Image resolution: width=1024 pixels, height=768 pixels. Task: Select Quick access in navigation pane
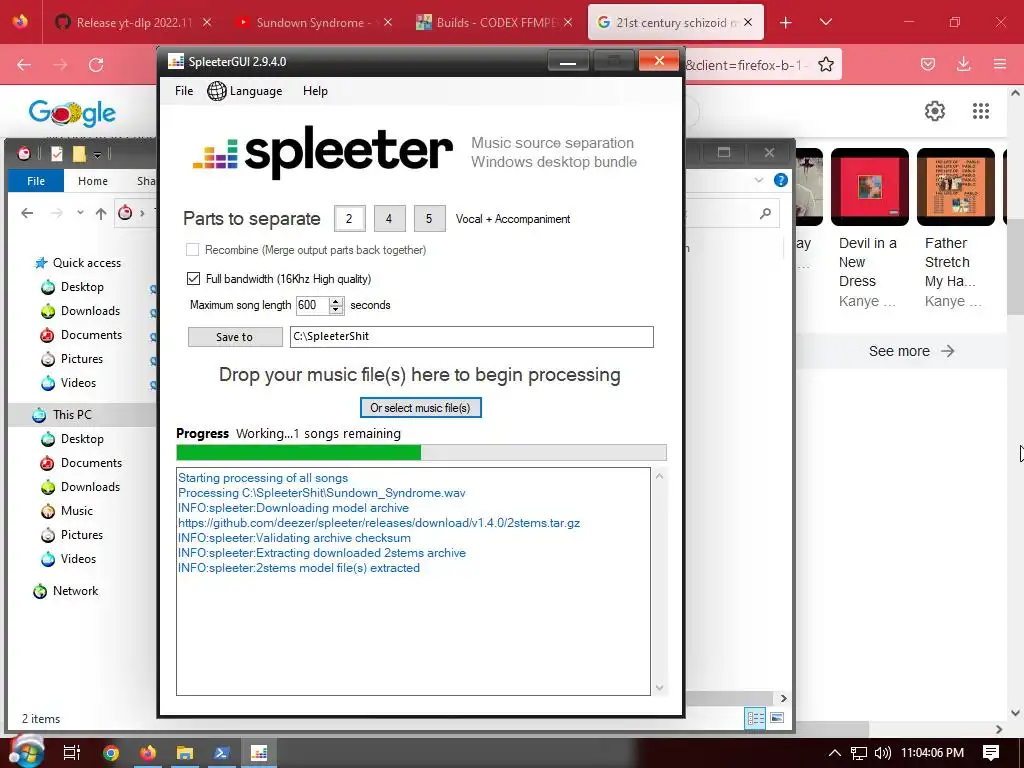coord(78,263)
